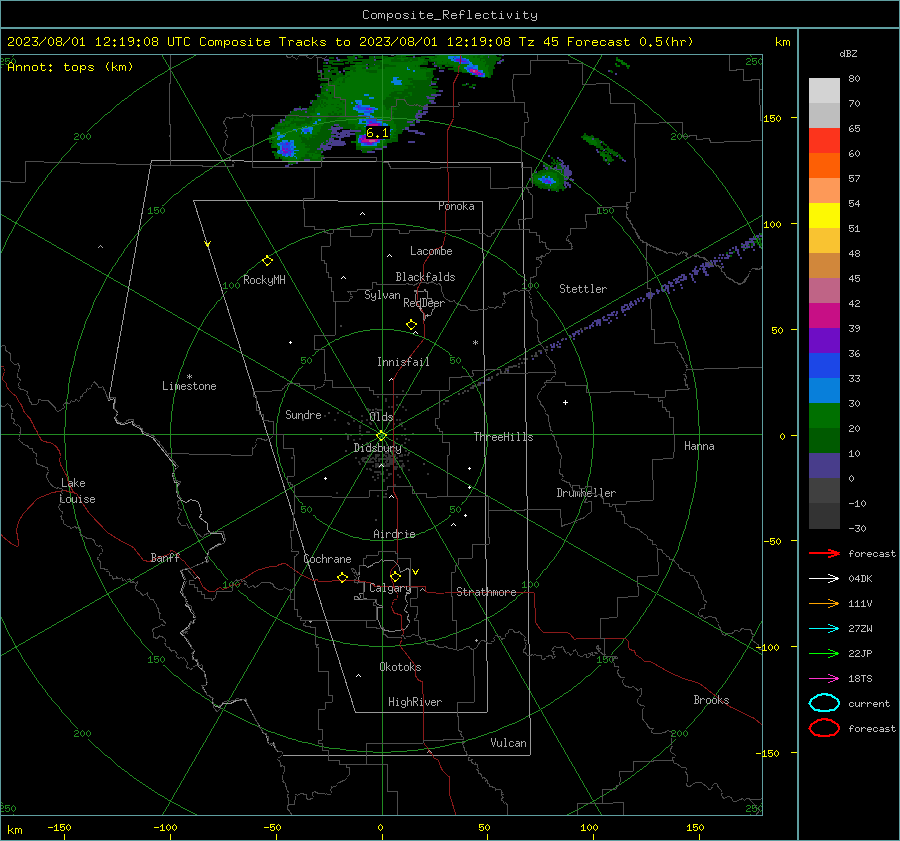Click the Hanna city label
The image size is (900, 841).
pos(699,446)
